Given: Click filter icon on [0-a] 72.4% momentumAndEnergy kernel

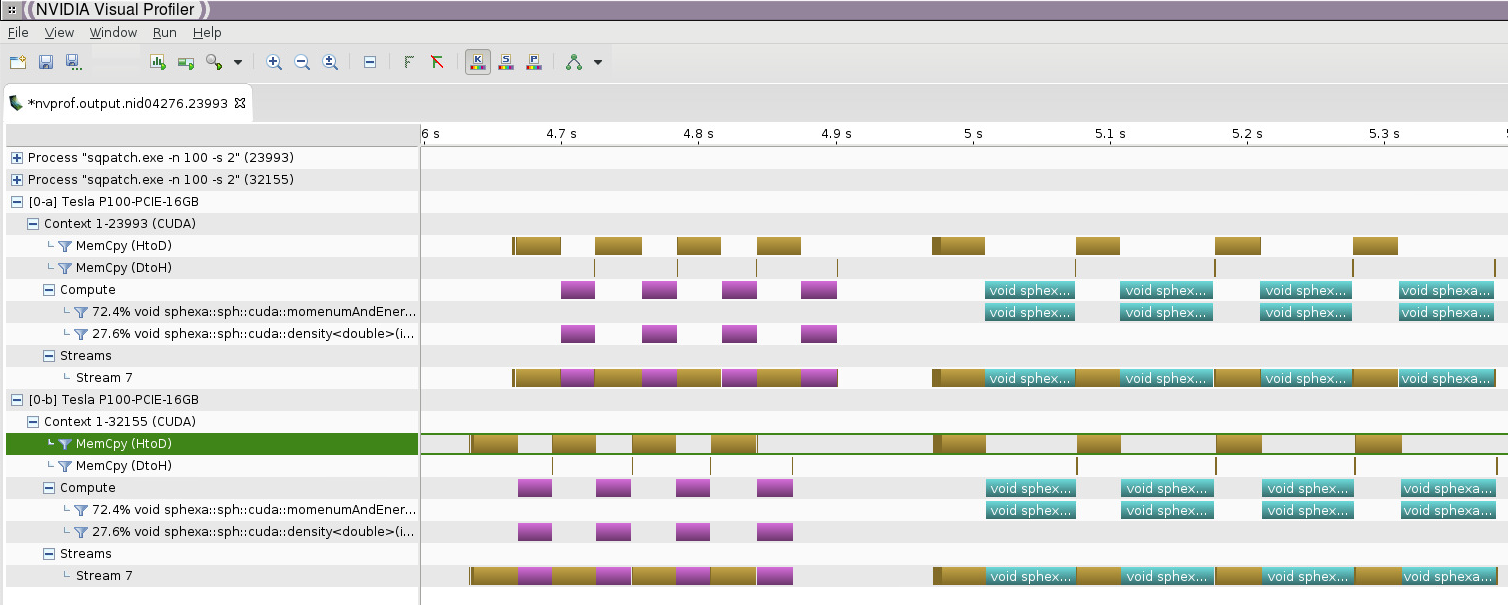Looking at the screenshot, I should coord(81,312).
